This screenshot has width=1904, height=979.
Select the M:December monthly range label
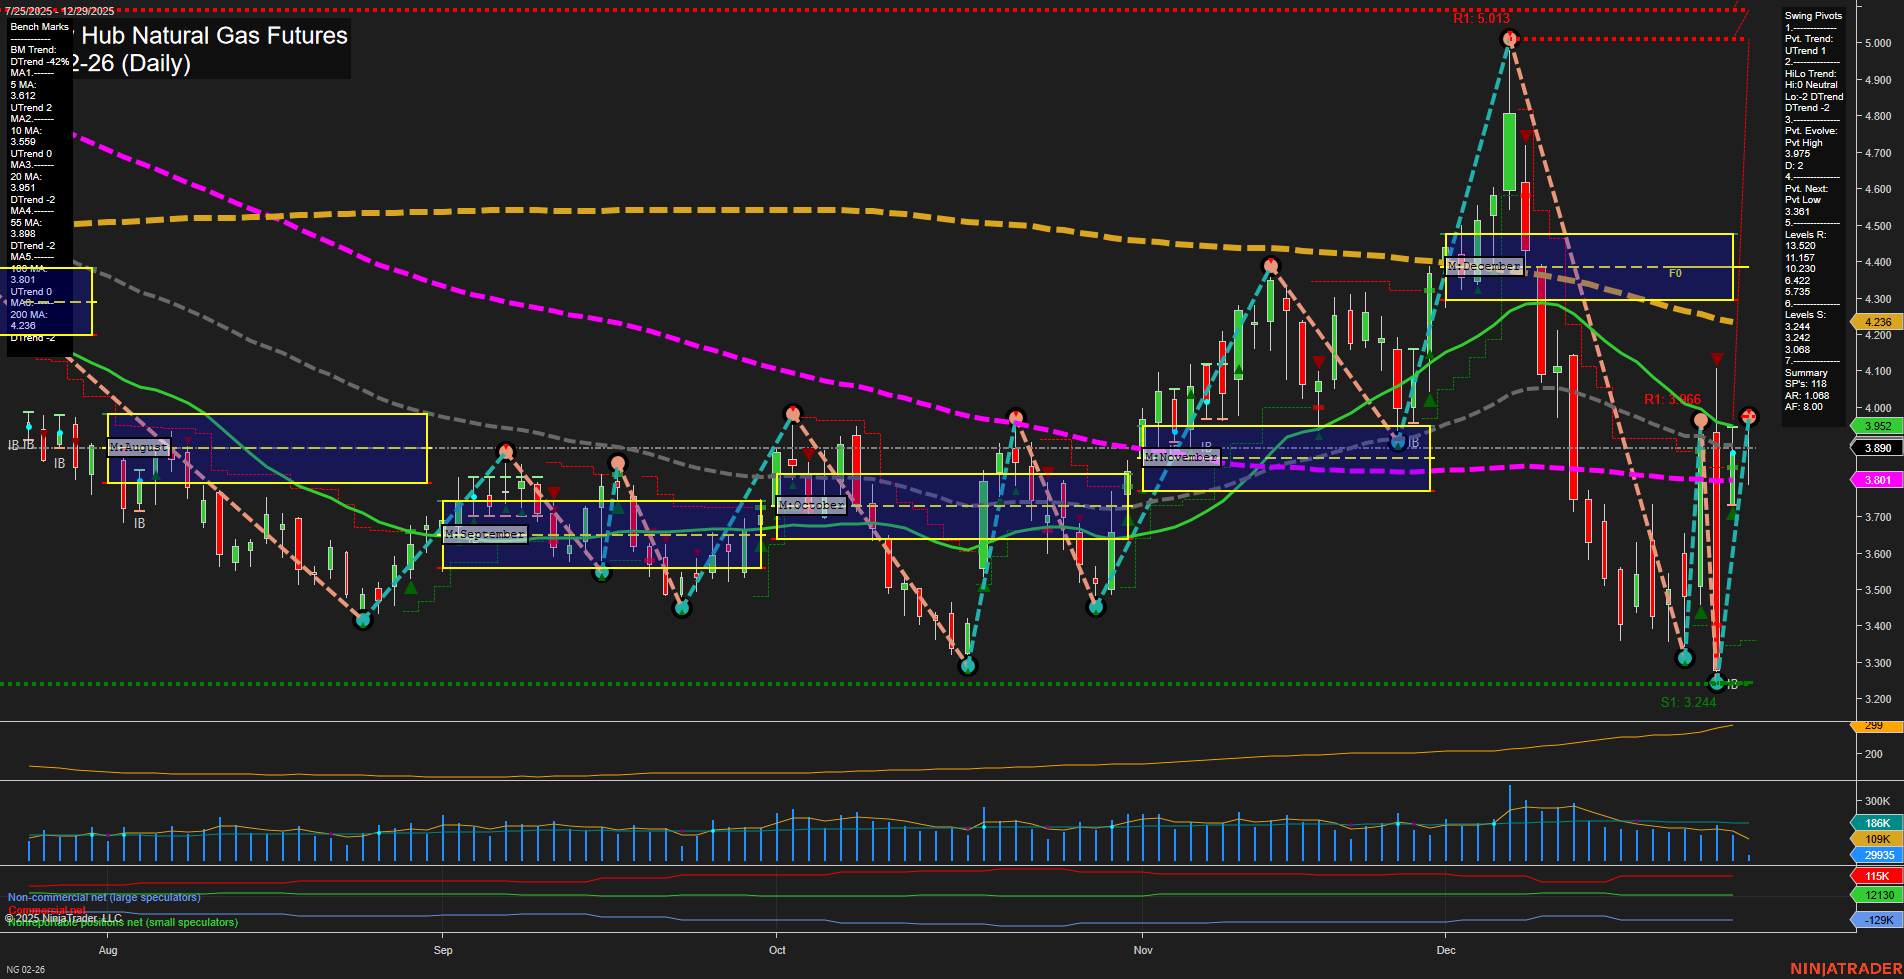1484,266
